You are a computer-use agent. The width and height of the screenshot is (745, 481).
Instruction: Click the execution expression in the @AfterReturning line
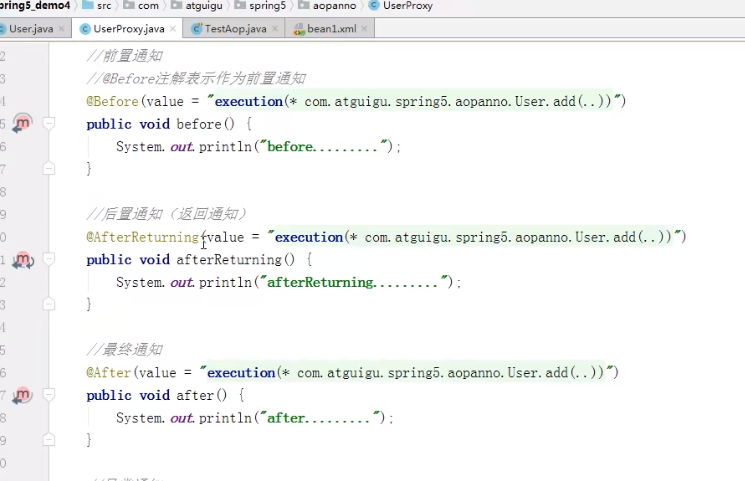[474, 237]
